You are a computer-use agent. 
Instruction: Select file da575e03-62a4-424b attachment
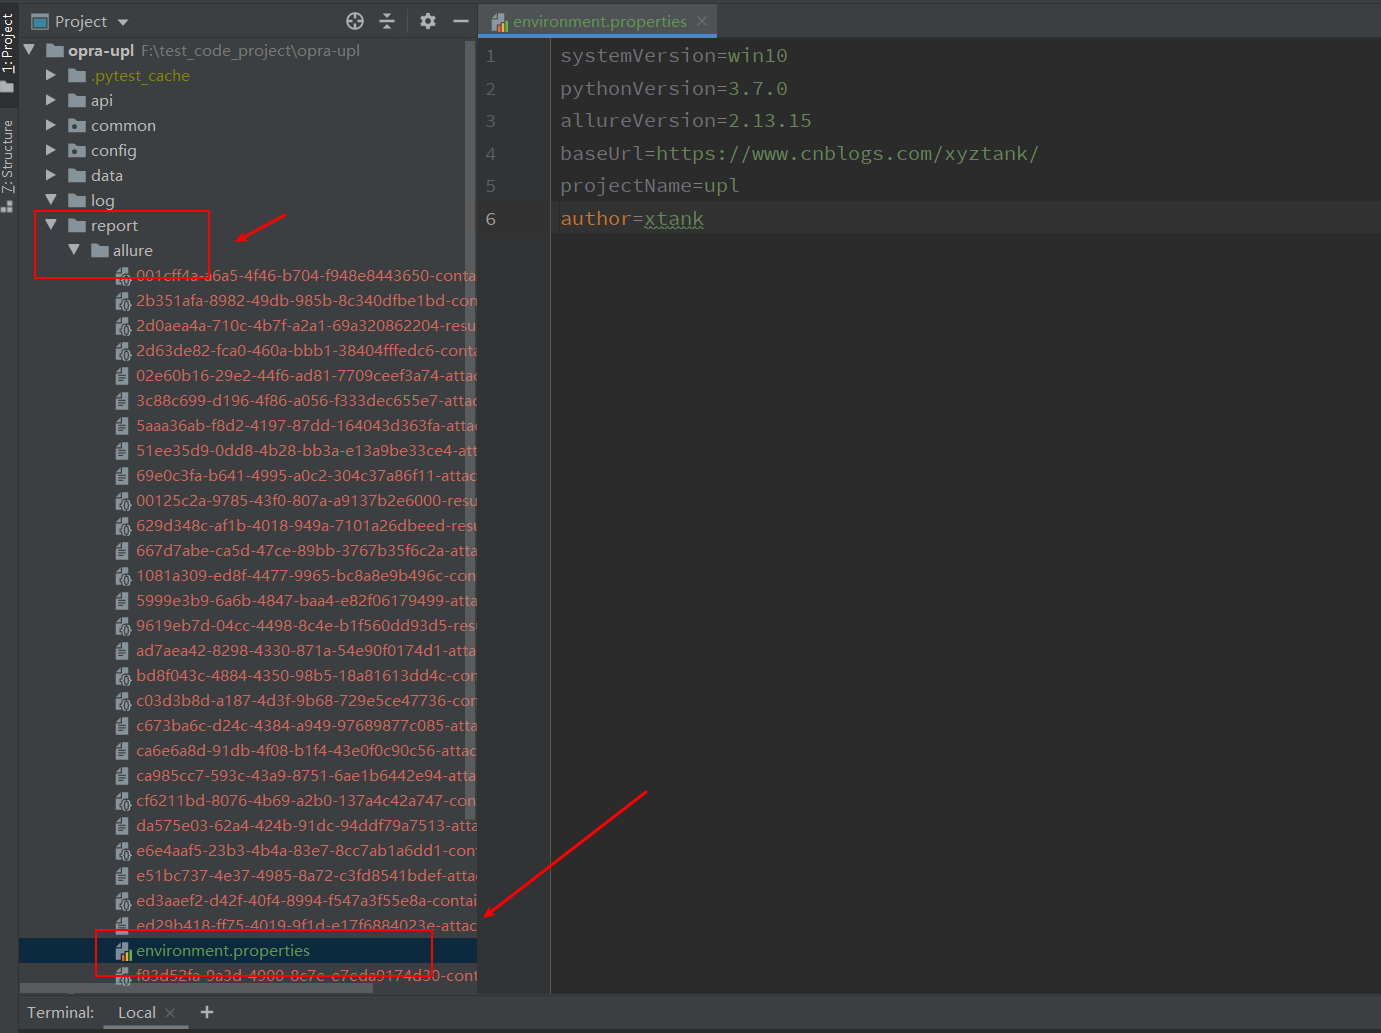(x=306, y=825)
